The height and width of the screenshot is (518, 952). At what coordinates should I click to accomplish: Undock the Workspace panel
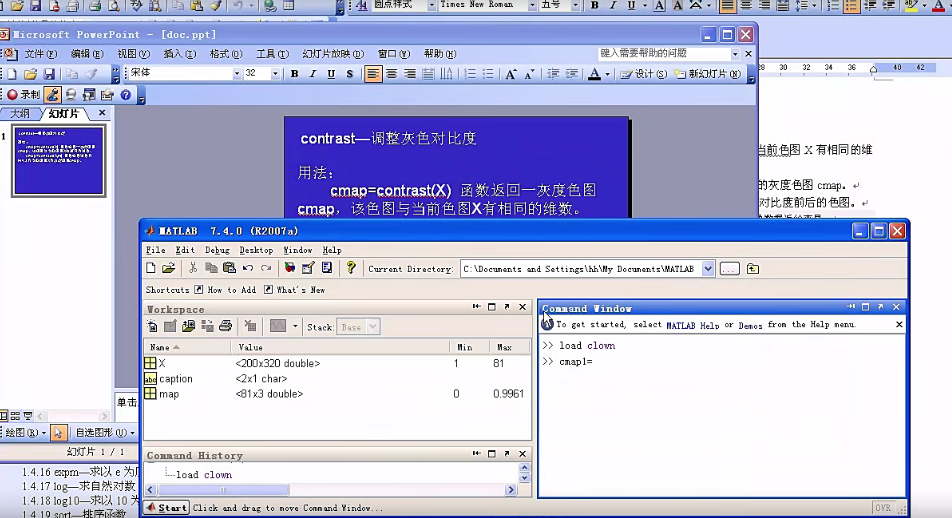click(507, 307)
